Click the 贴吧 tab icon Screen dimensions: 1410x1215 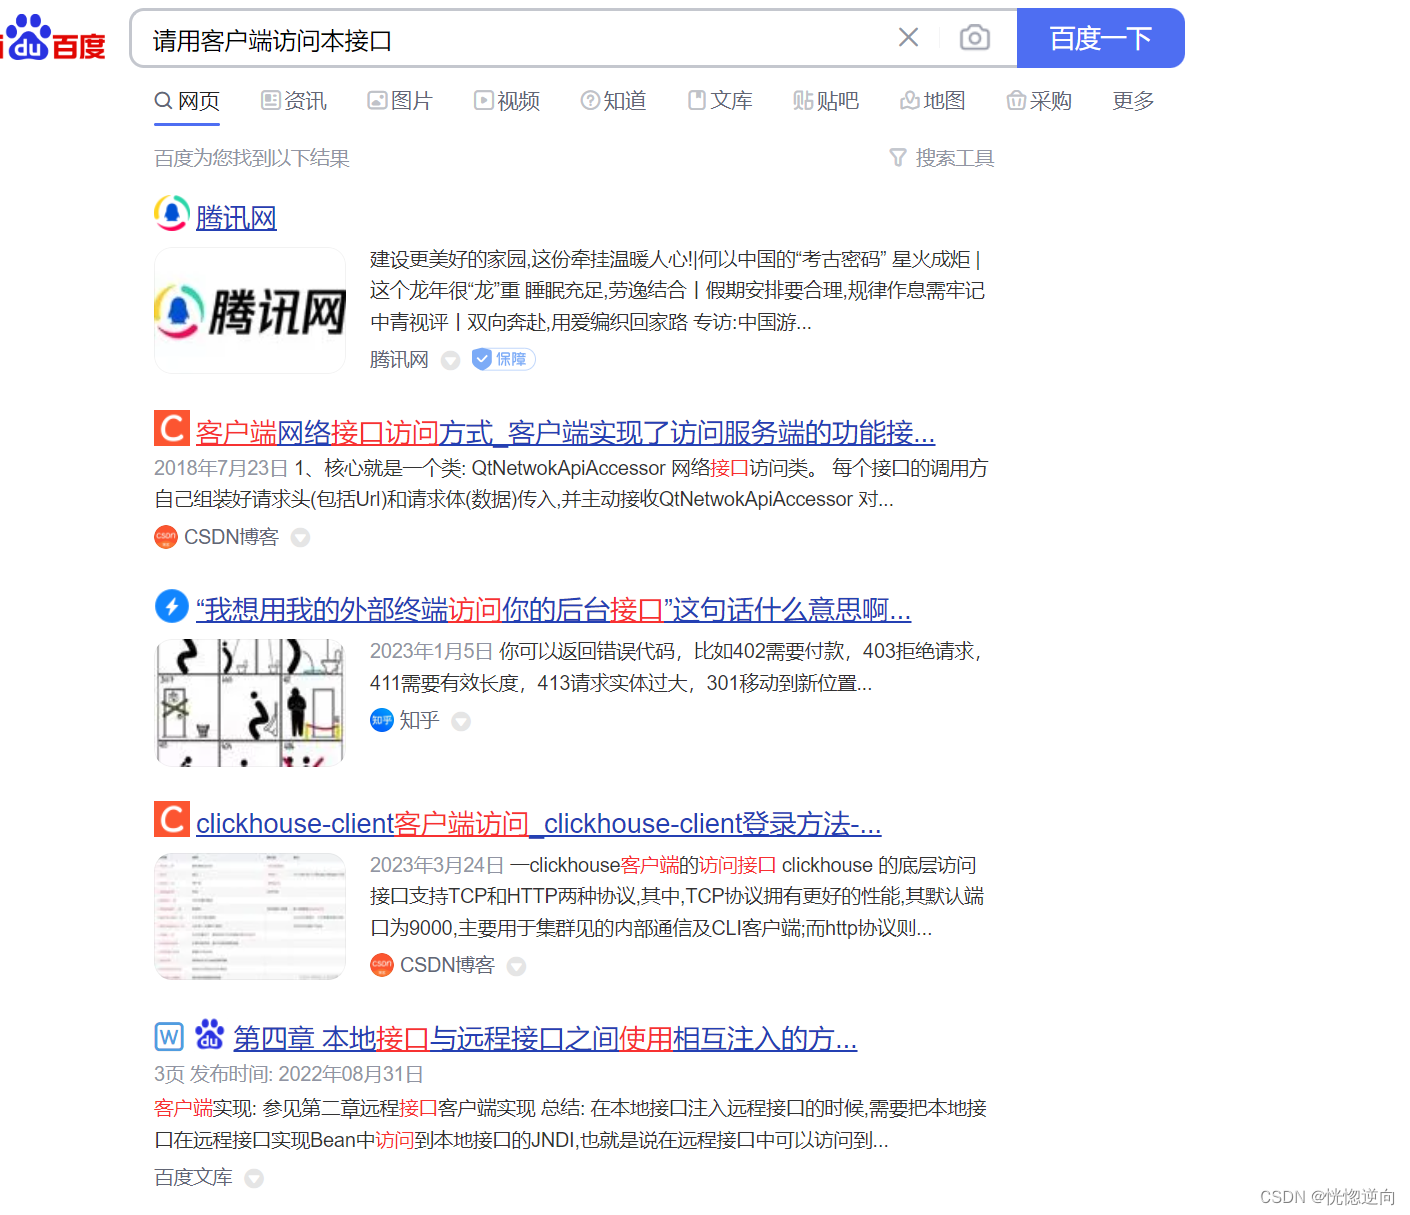tap(802, 100)
